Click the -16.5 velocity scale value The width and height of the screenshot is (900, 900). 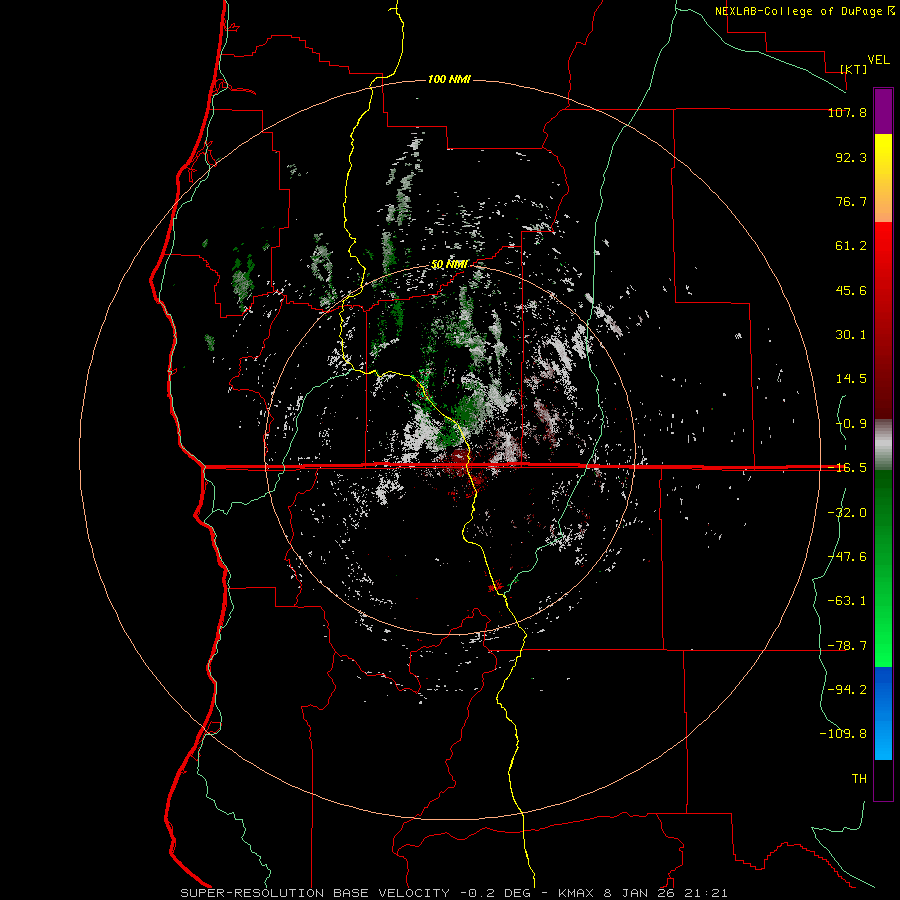tap(847, 468)
